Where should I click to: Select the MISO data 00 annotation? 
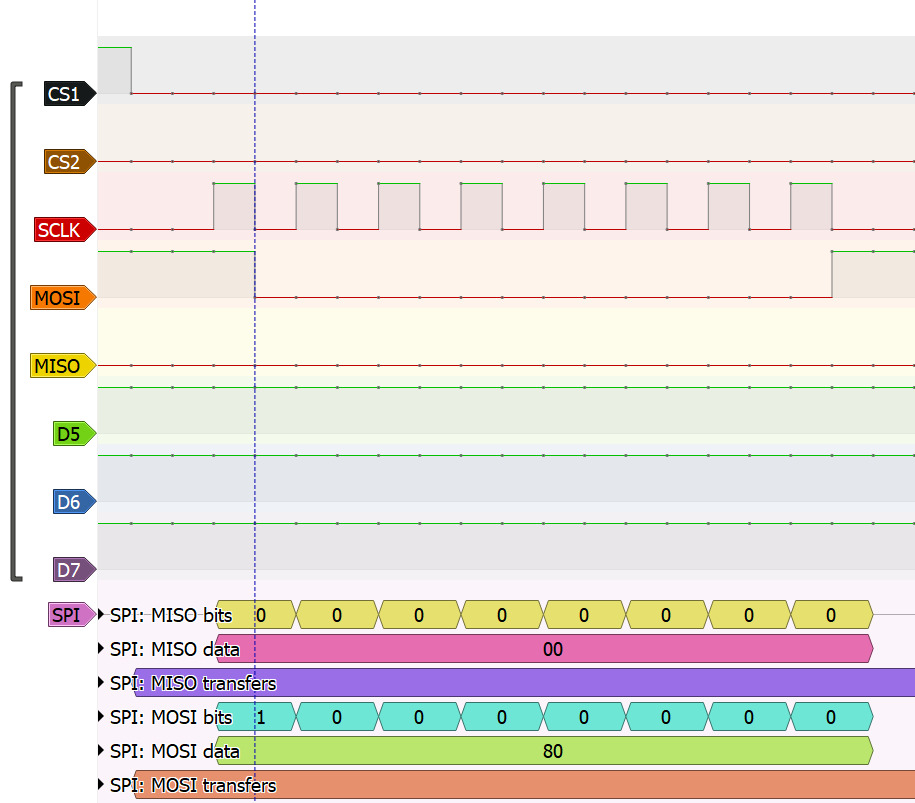click(x=544, y=648)
